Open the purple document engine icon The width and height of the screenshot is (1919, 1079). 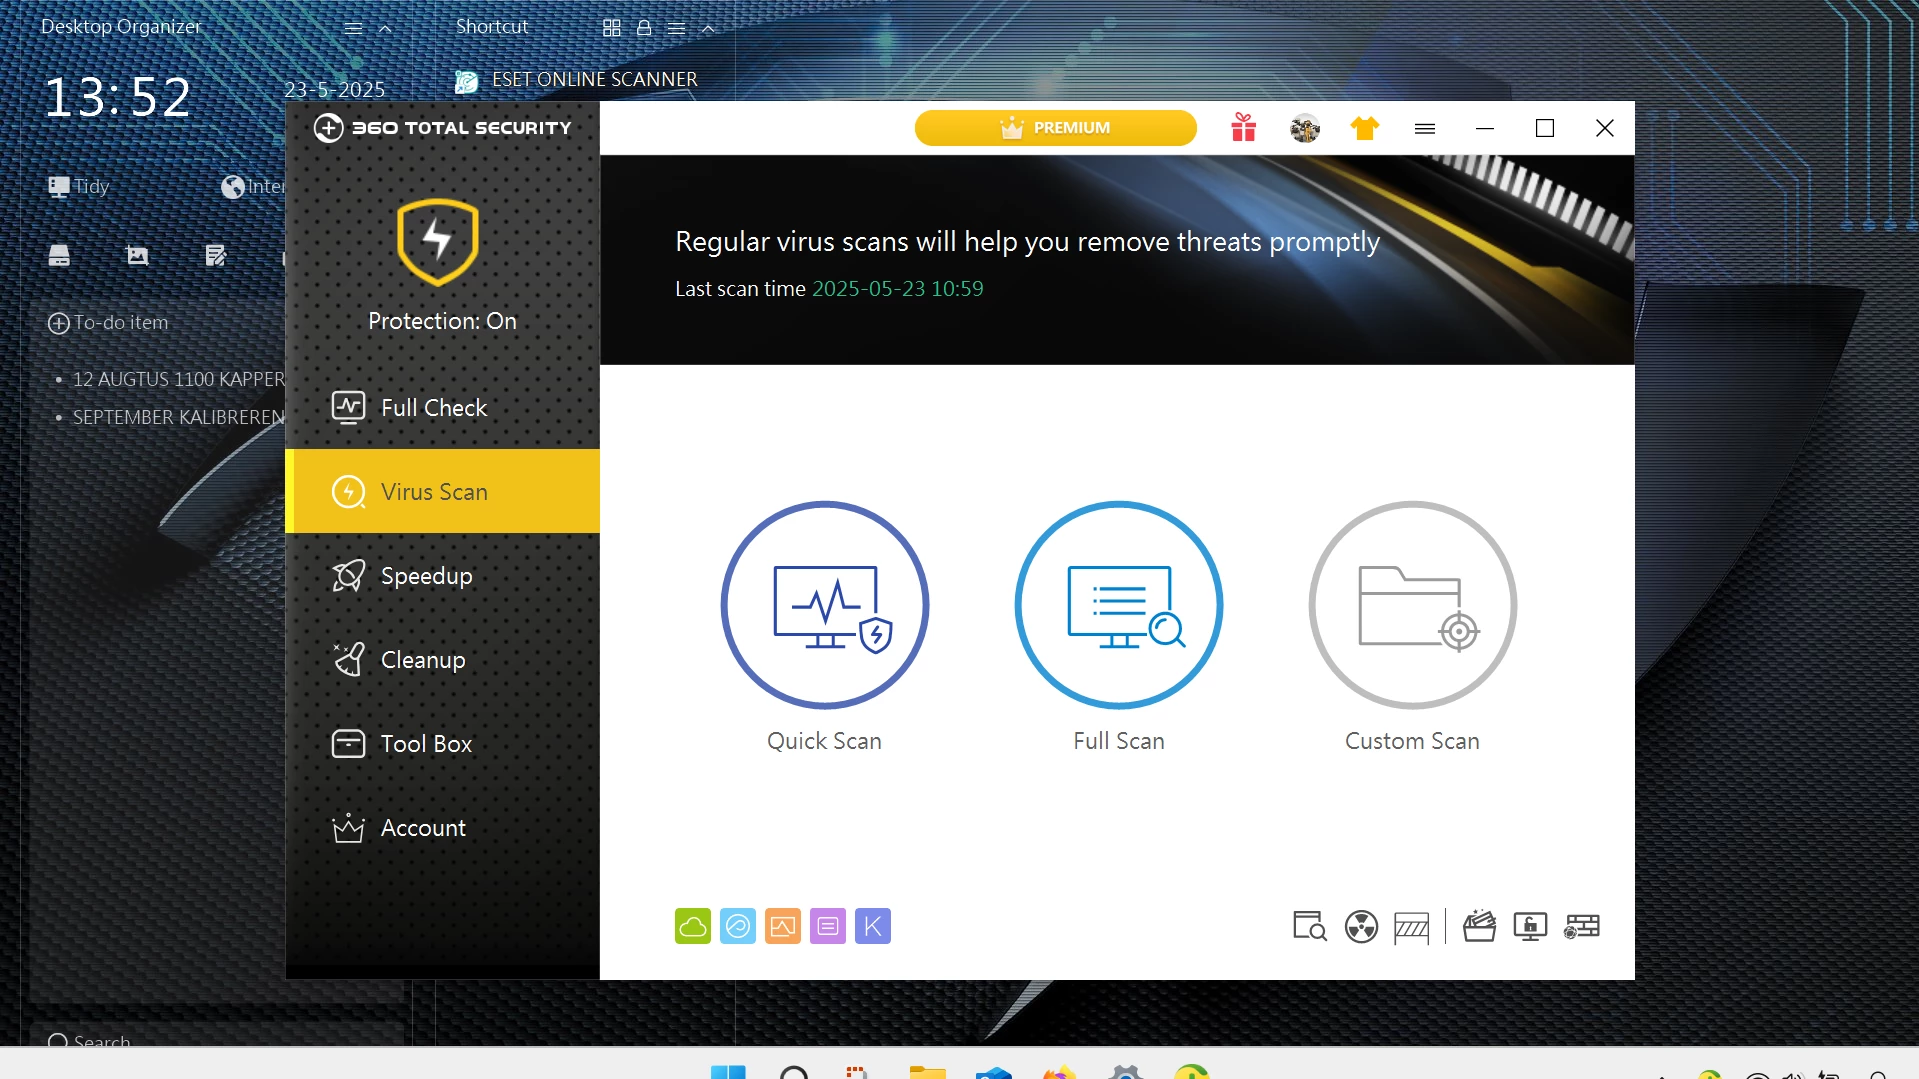click(828, 926)
